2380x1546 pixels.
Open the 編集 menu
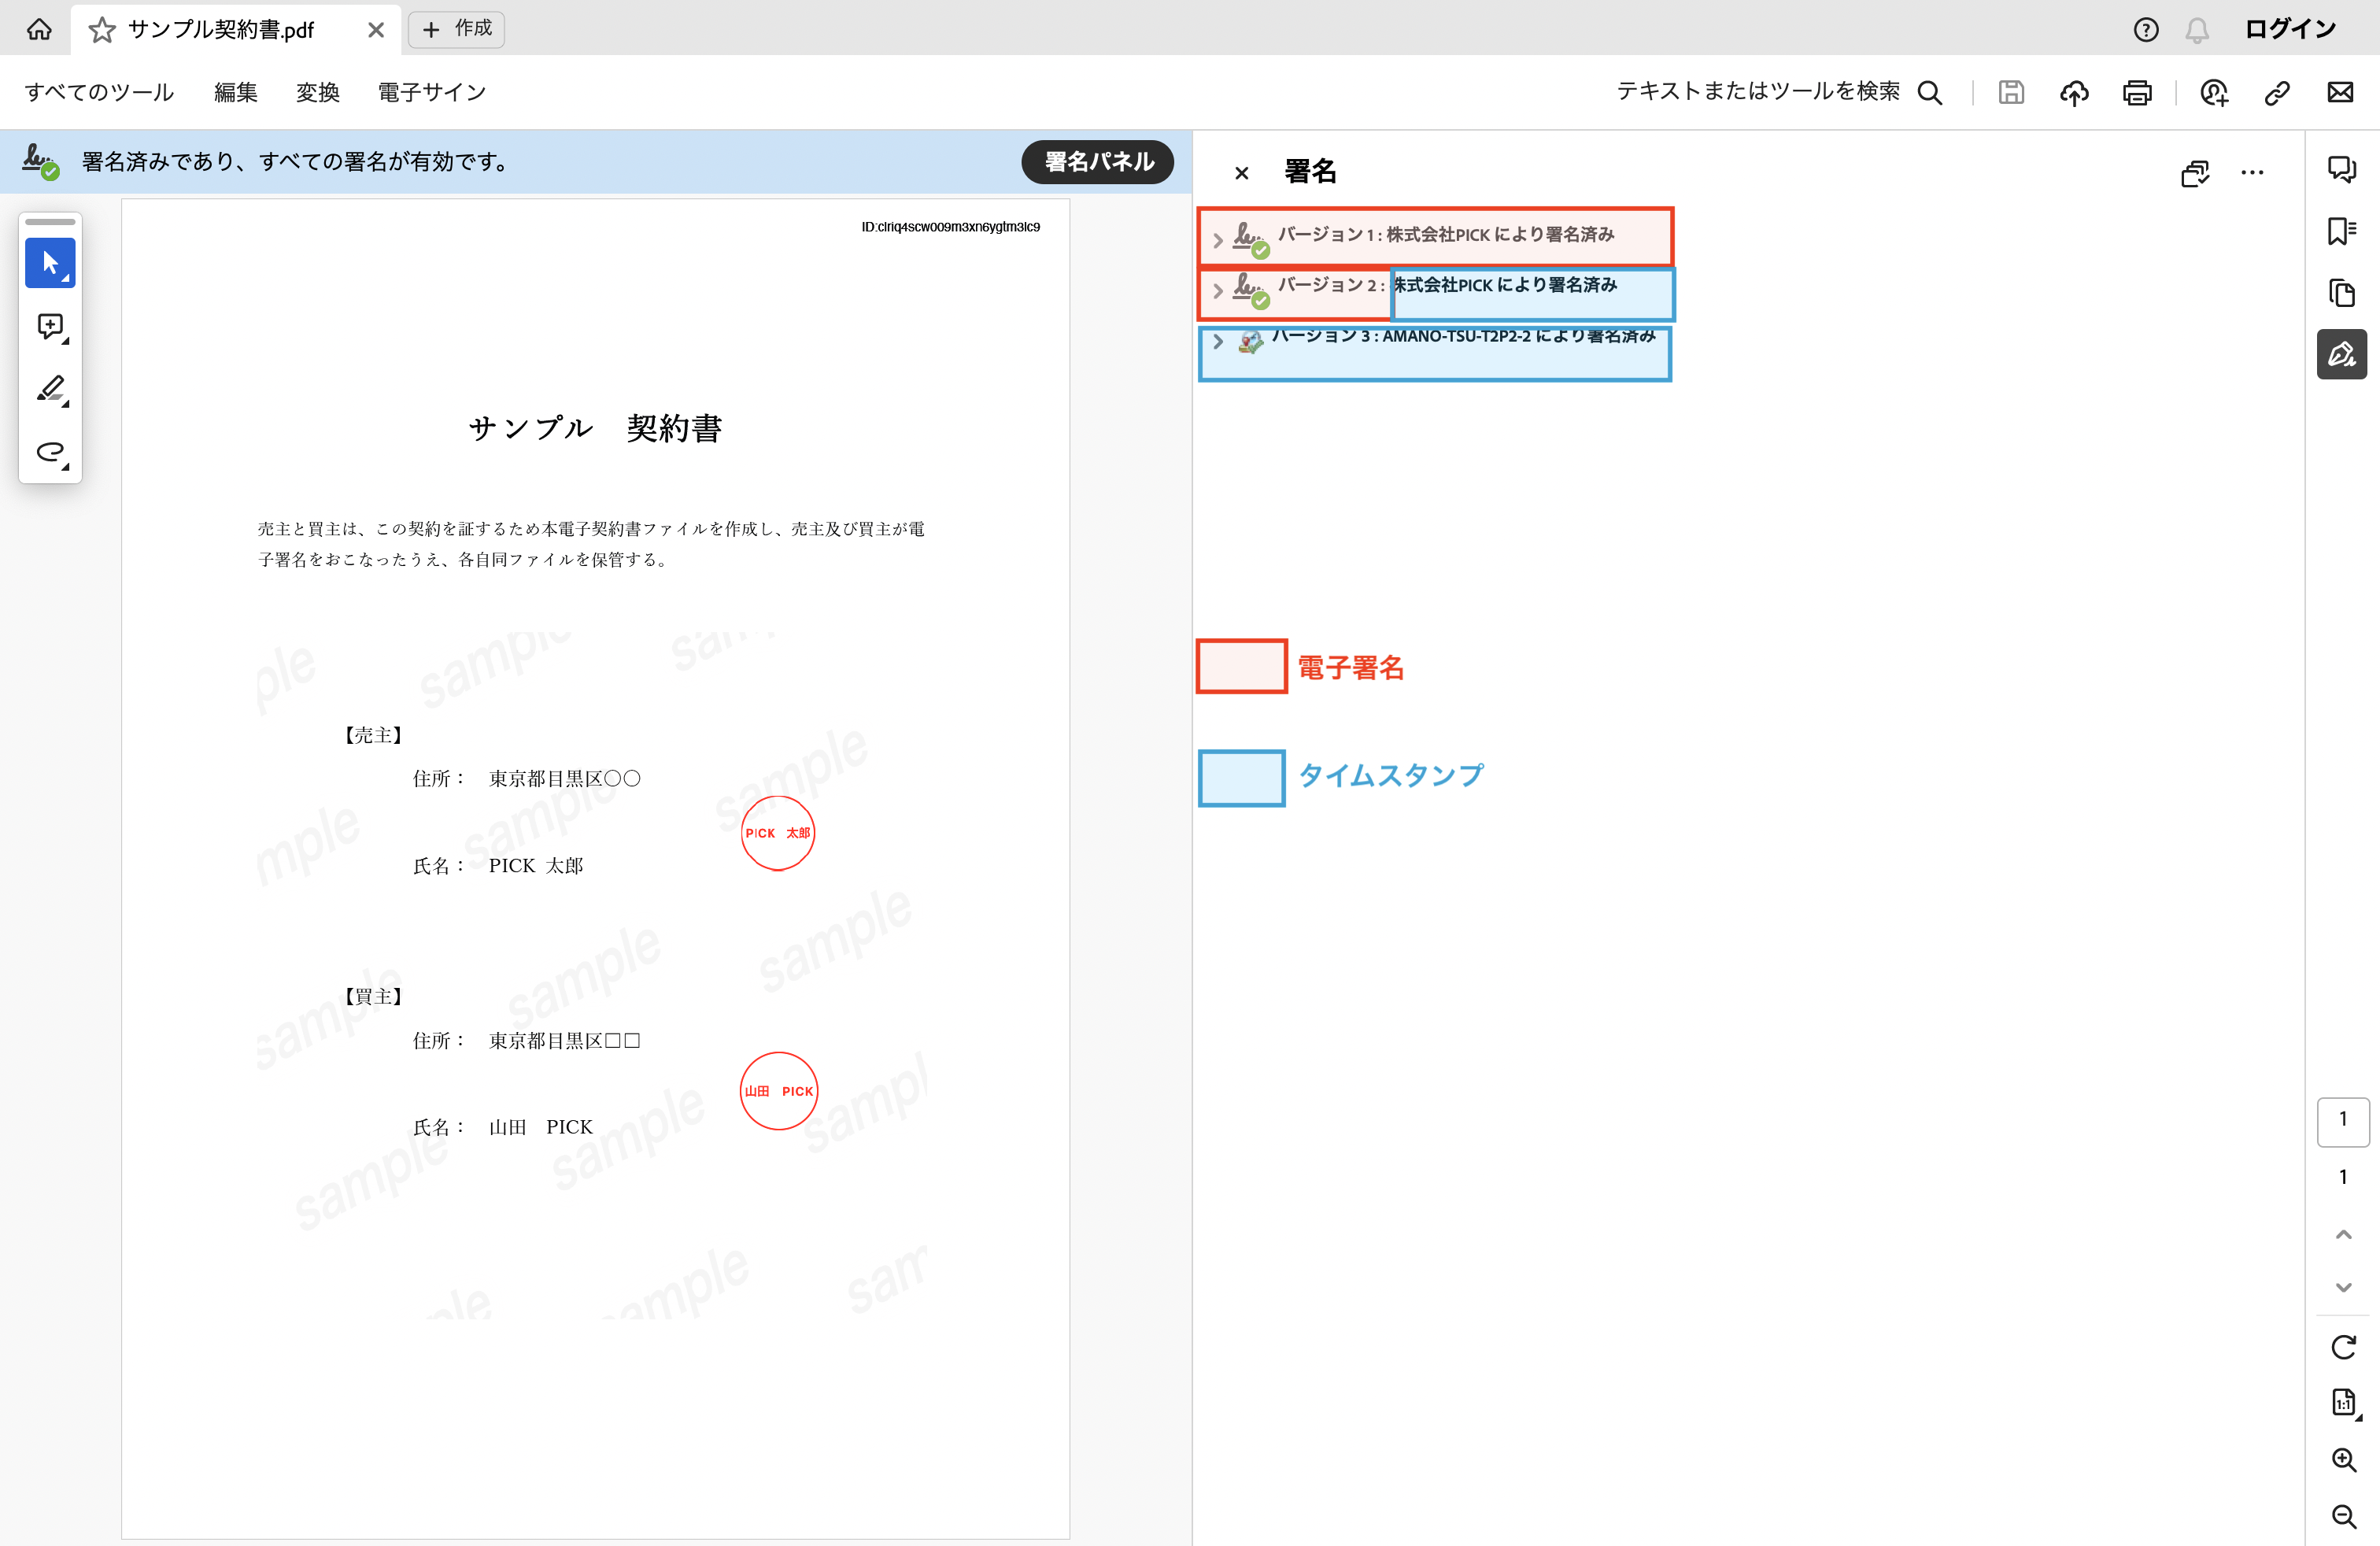[x=234, y=92]
